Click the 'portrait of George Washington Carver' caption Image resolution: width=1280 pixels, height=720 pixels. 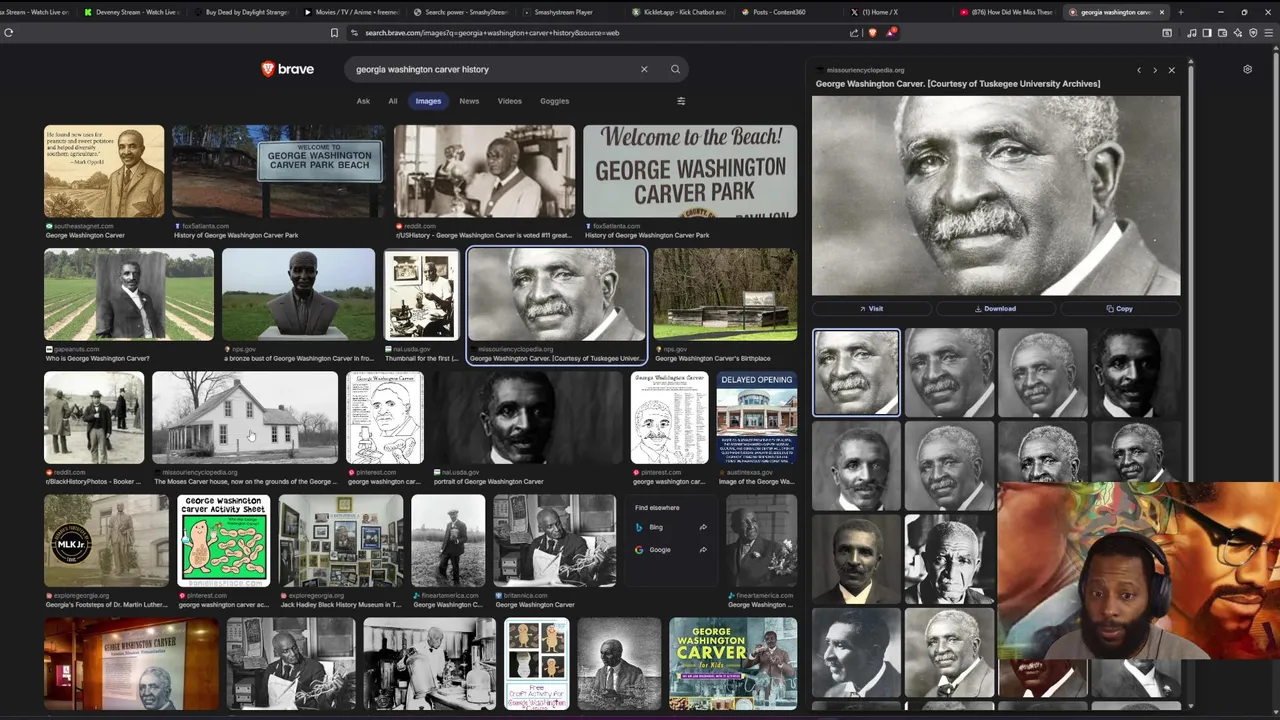(489, 481)
